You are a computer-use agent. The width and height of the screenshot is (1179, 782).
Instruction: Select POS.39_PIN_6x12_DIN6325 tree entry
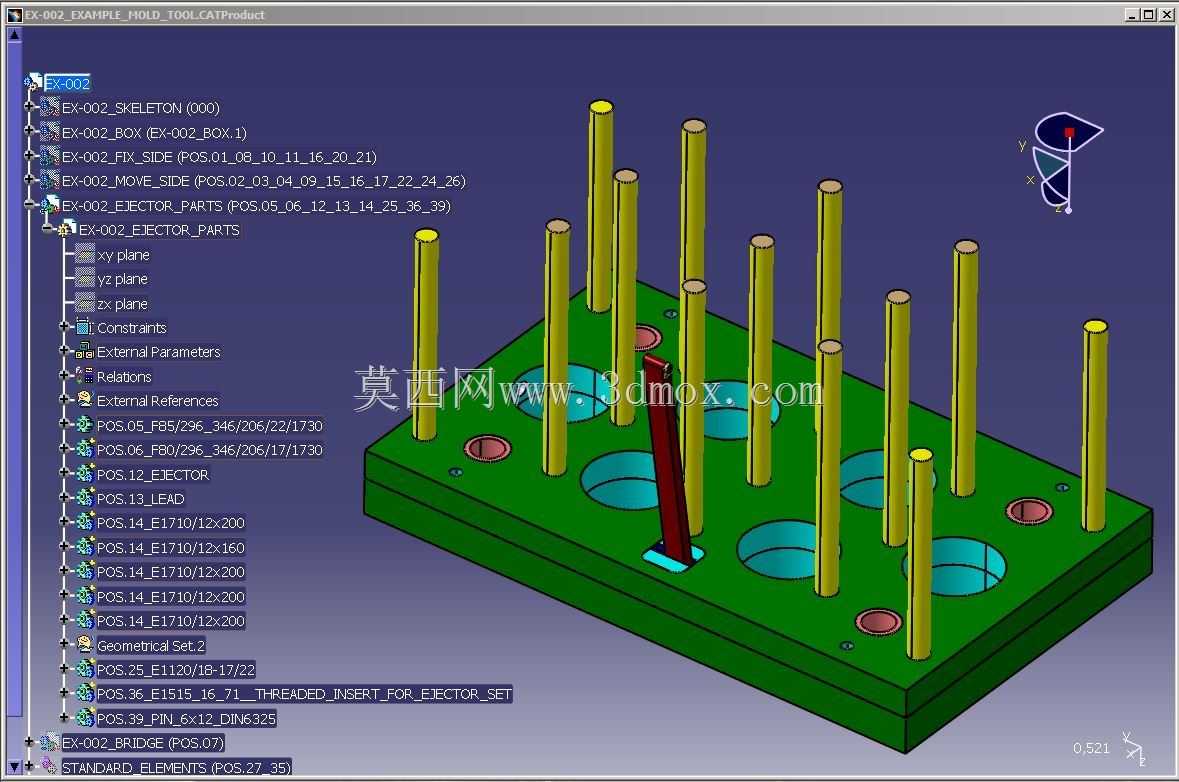pyautogui.click(x=186, y=719)
